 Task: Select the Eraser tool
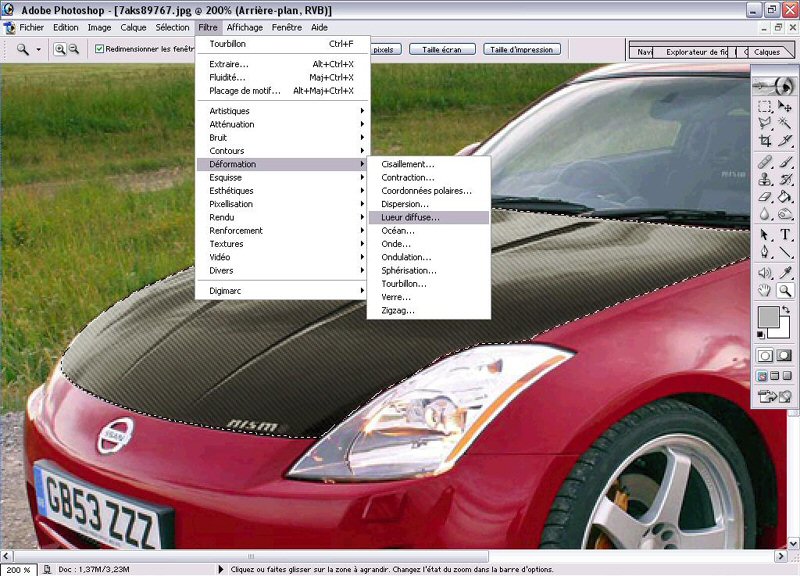(764, 196)
